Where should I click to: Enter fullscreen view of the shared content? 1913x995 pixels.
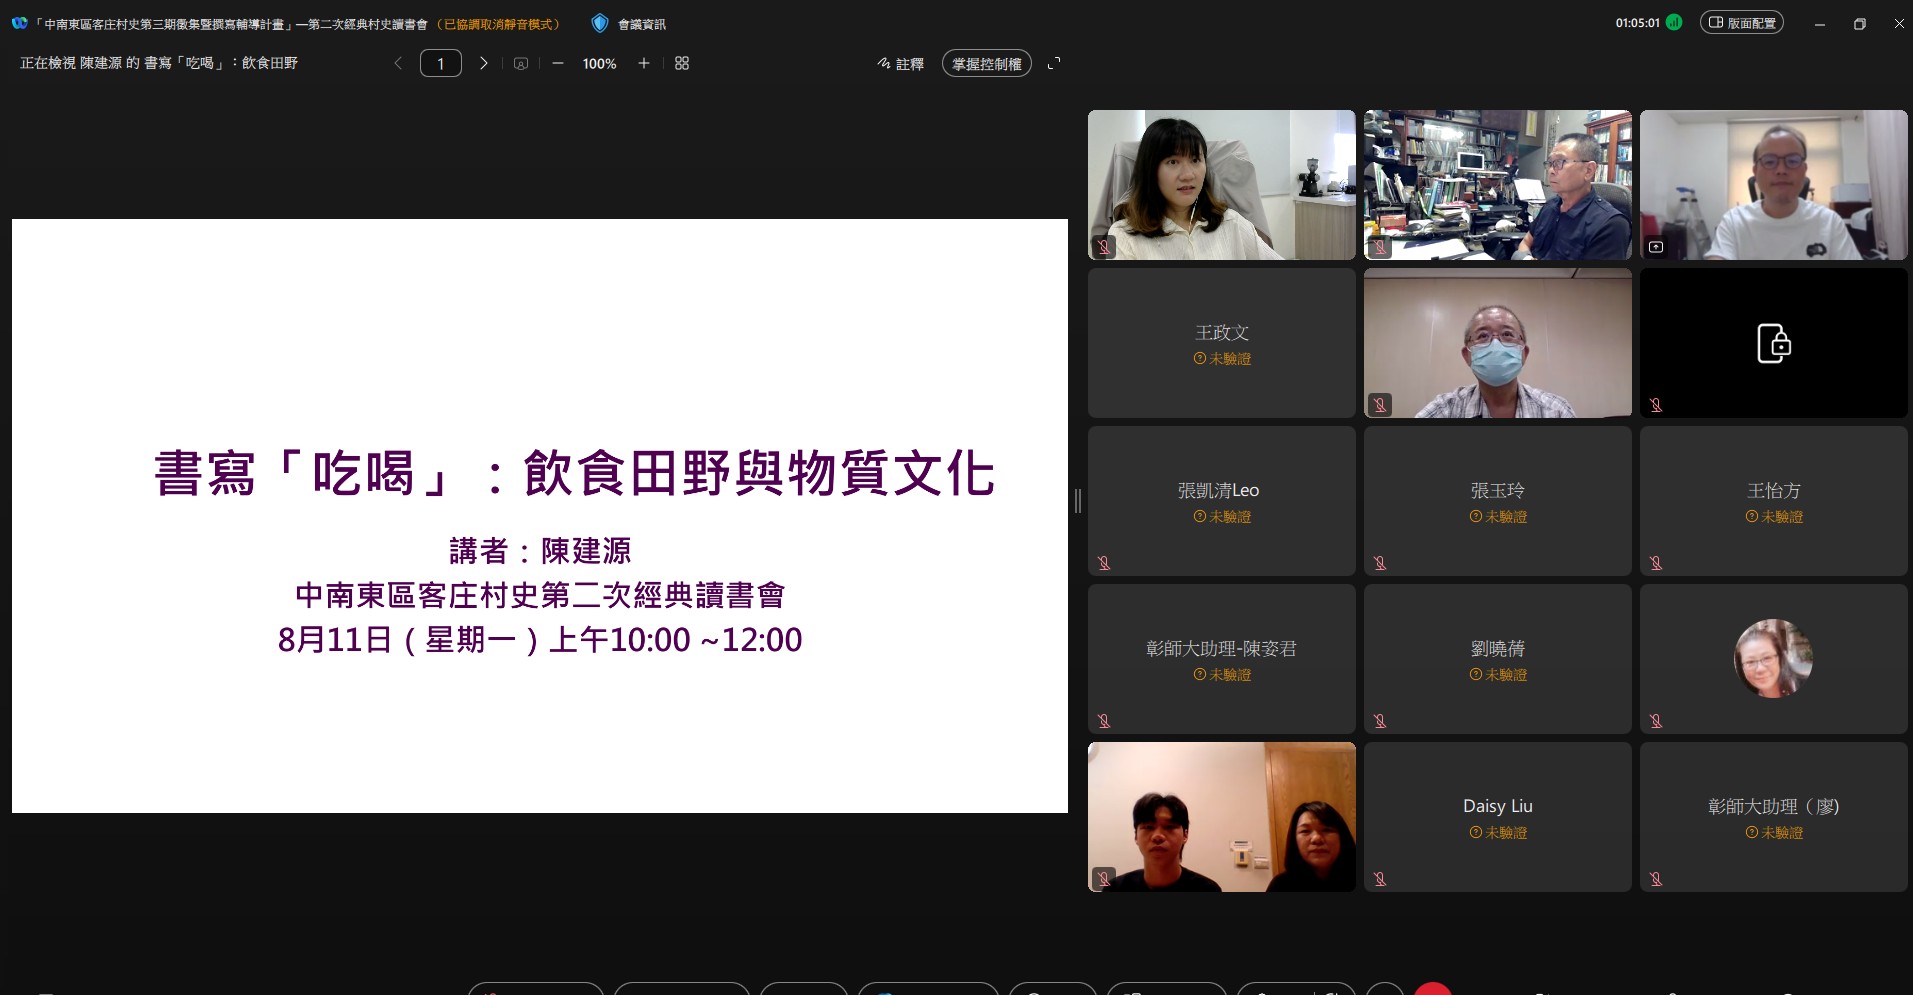(x=1055, y=63)
